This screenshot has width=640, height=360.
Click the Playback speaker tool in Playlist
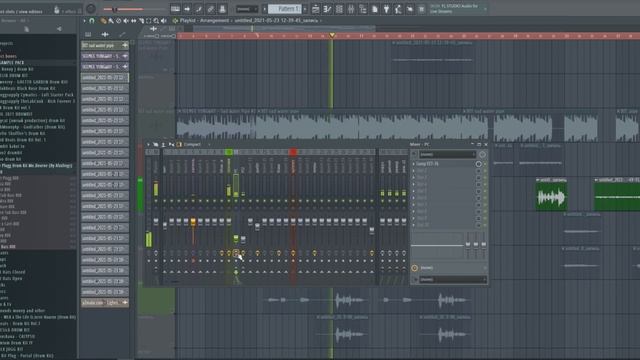tap(164, 20)
